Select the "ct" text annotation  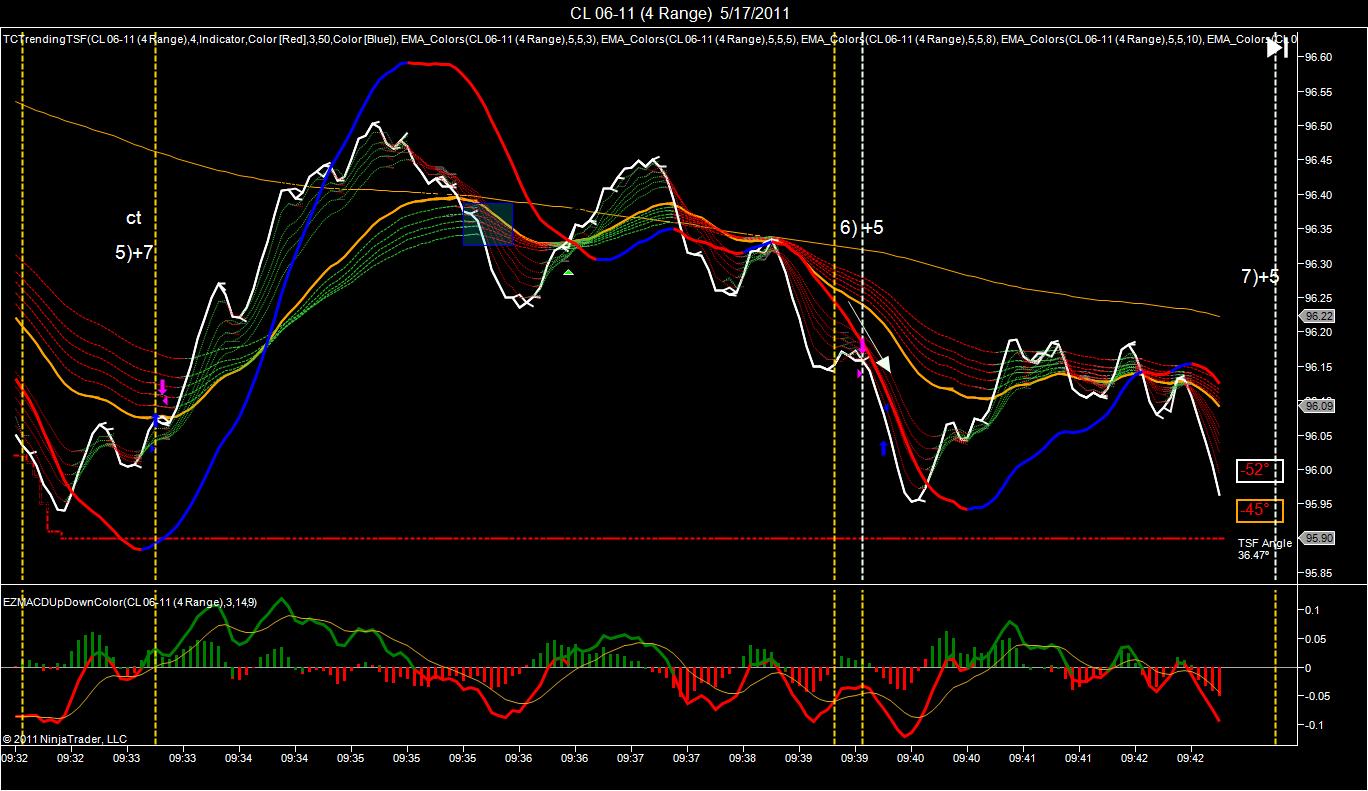point(133,217)
